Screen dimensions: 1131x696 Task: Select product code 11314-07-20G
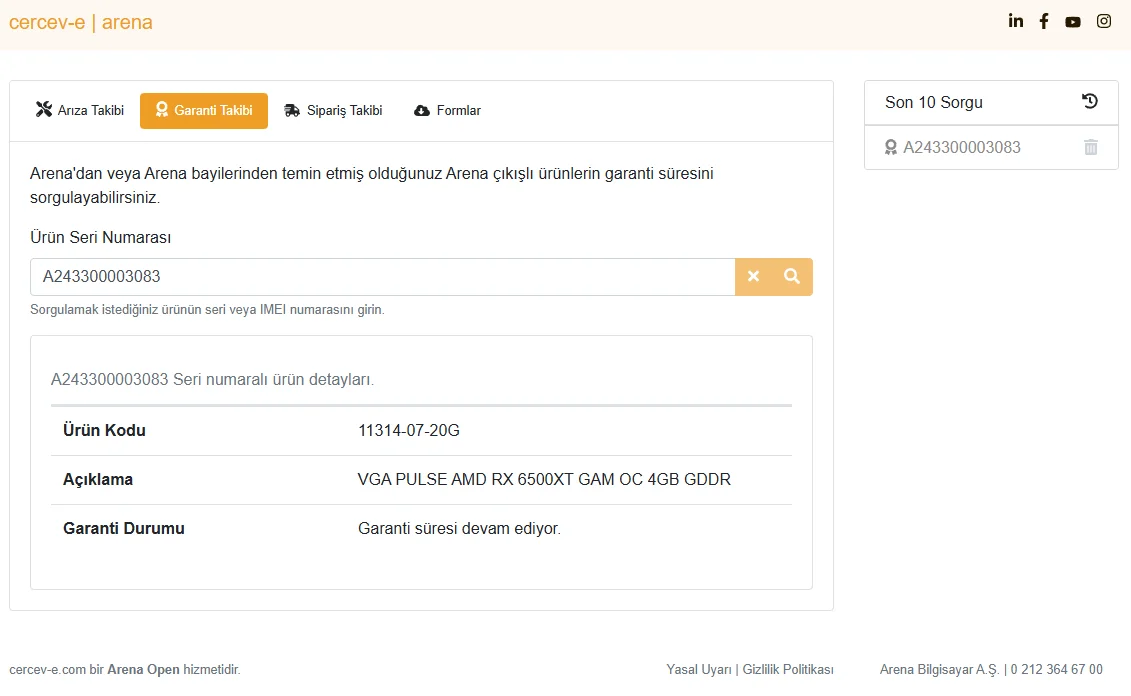(x=408, y=431)
